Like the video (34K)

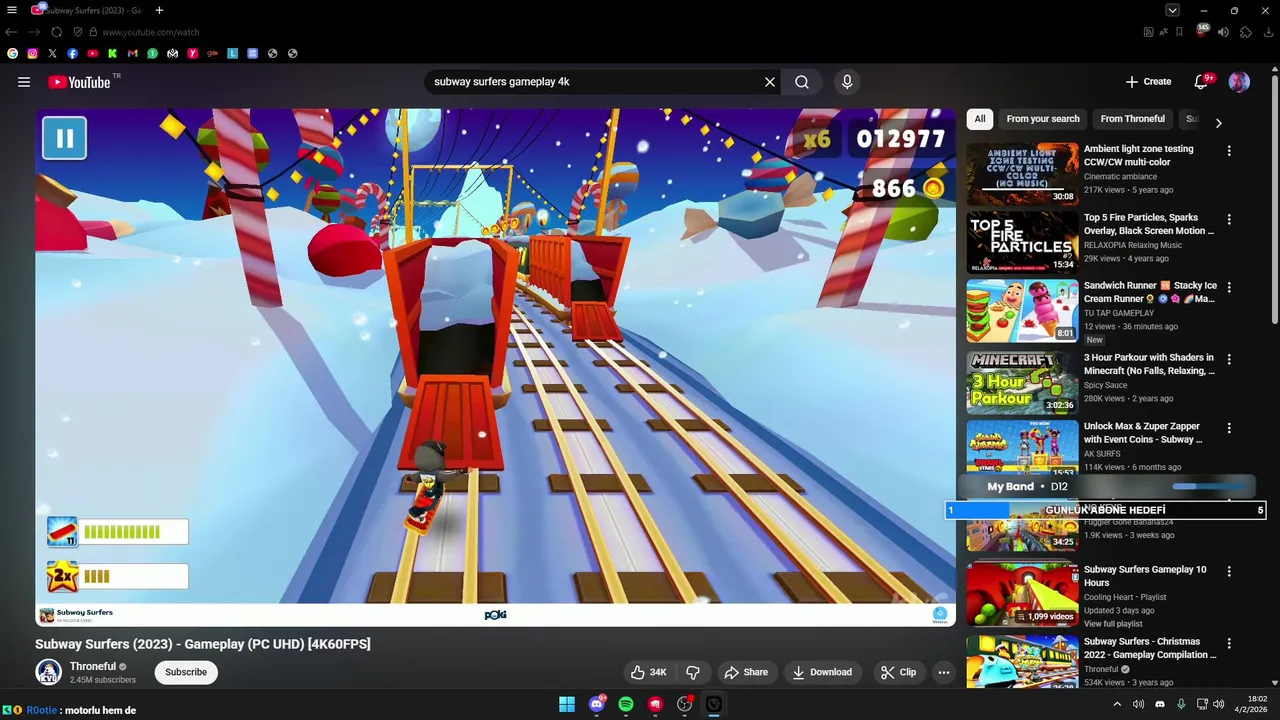648,672
